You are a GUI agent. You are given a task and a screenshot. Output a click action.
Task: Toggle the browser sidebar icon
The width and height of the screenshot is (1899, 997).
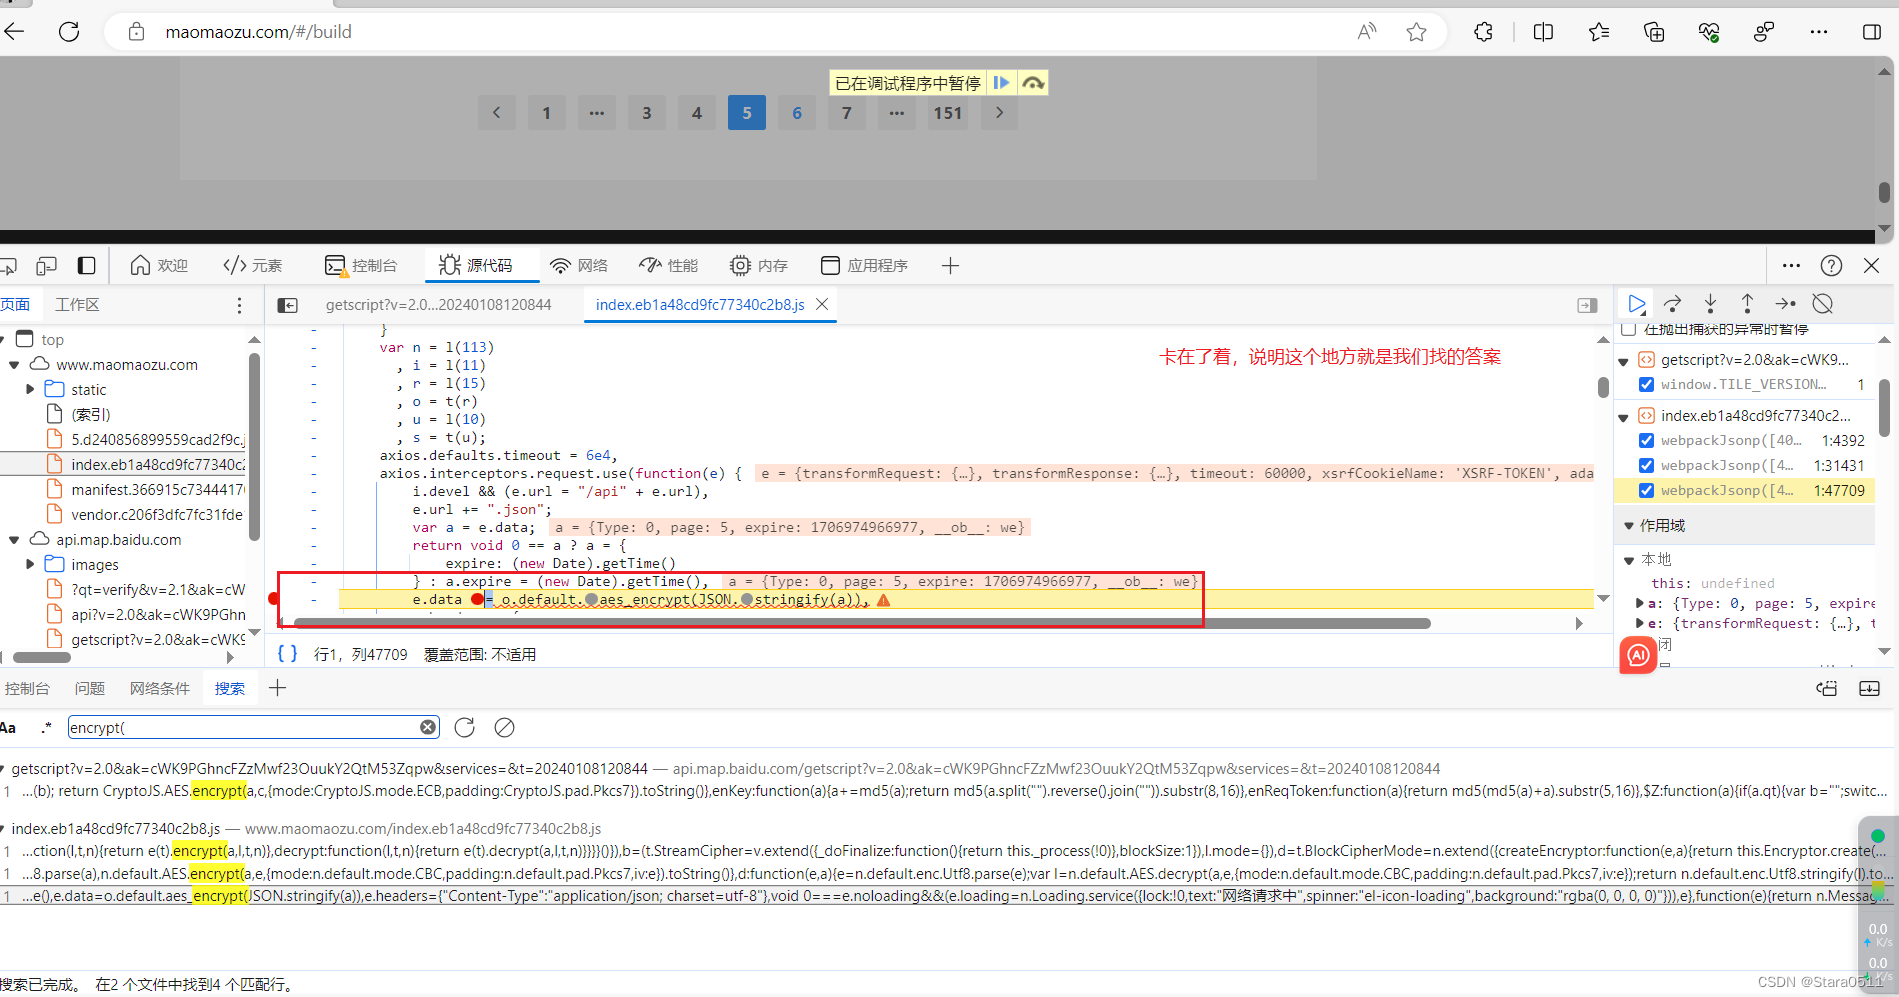coord(1872,32)
